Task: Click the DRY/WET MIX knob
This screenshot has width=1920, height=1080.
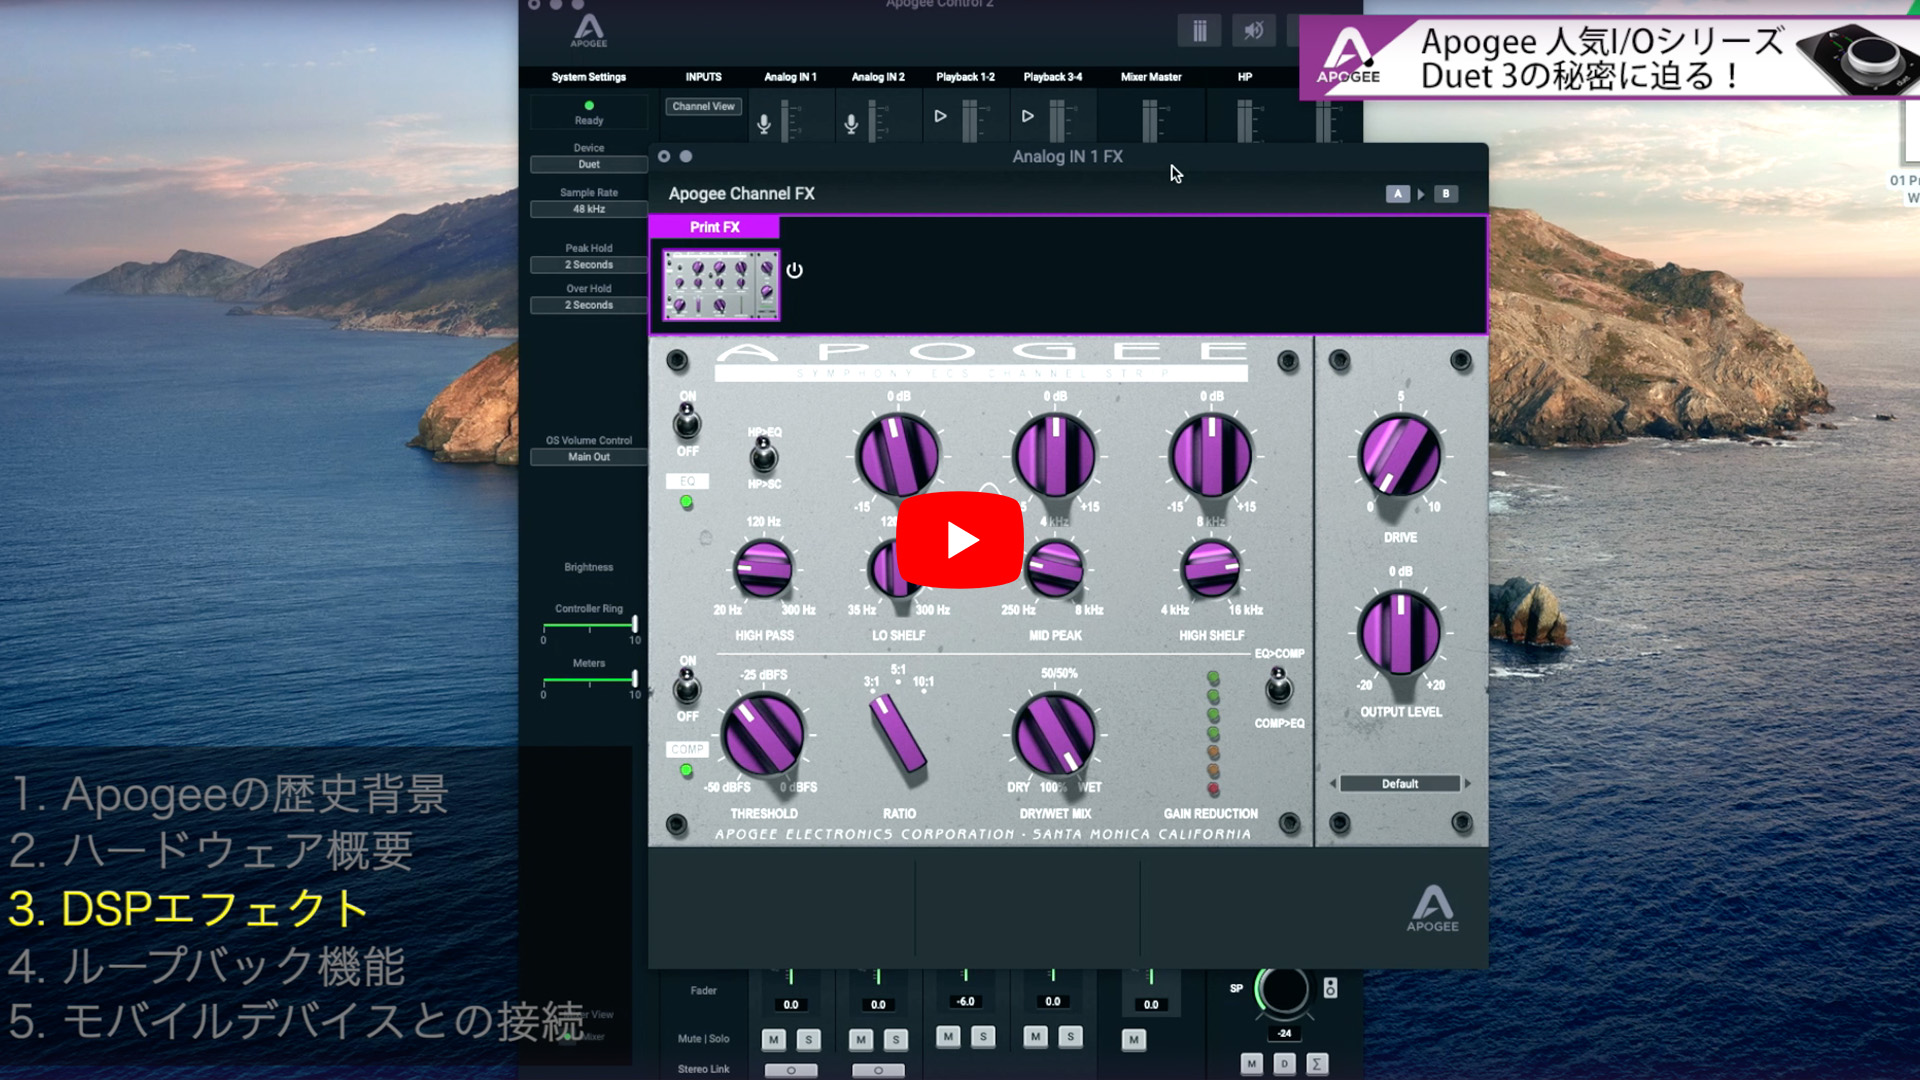Action: pos(1054,736)
